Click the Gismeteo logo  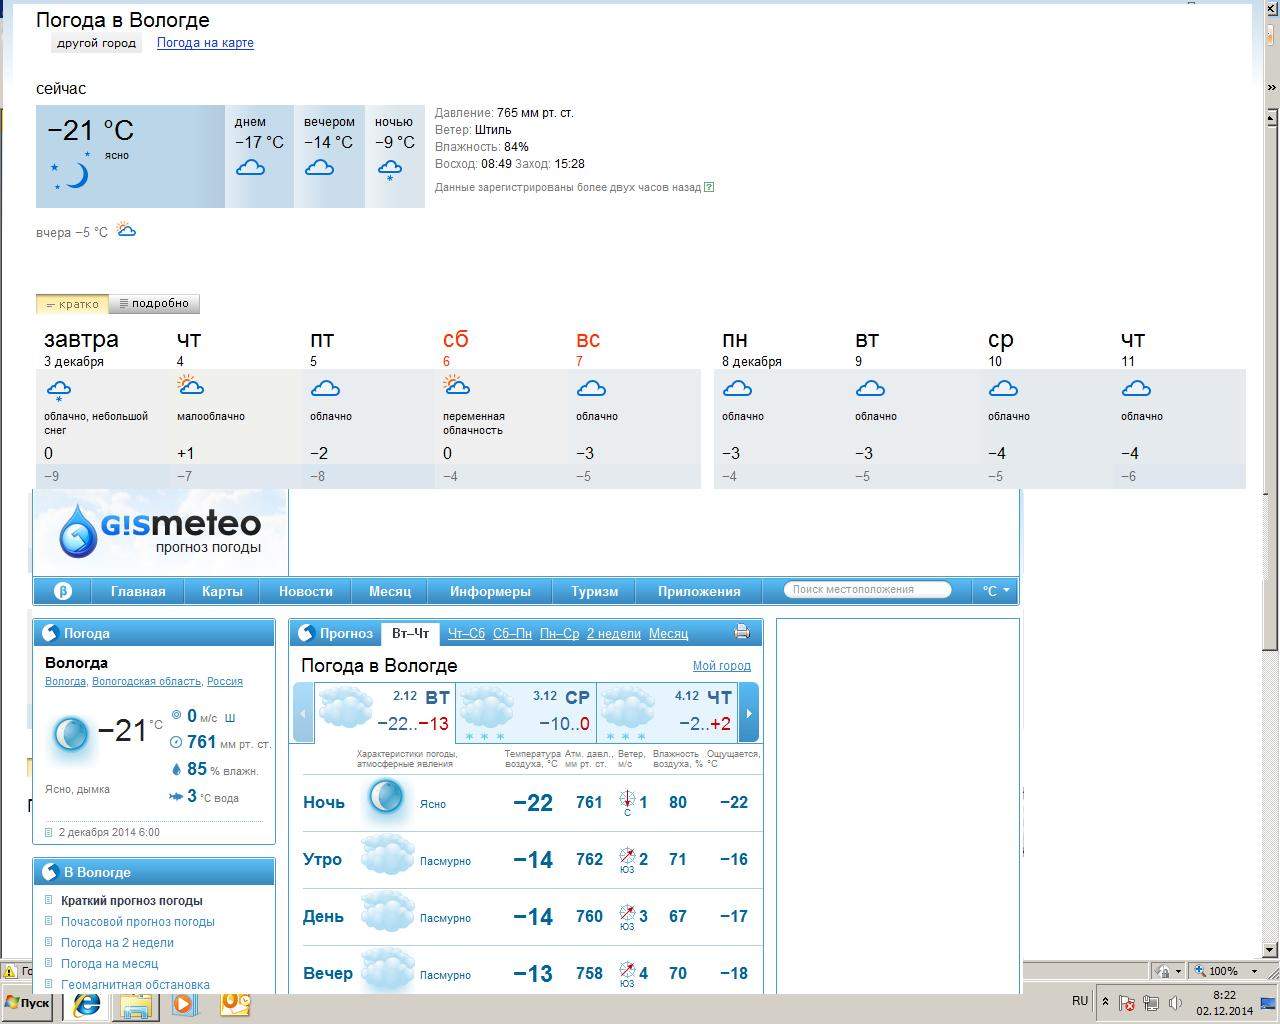(160, 530)
